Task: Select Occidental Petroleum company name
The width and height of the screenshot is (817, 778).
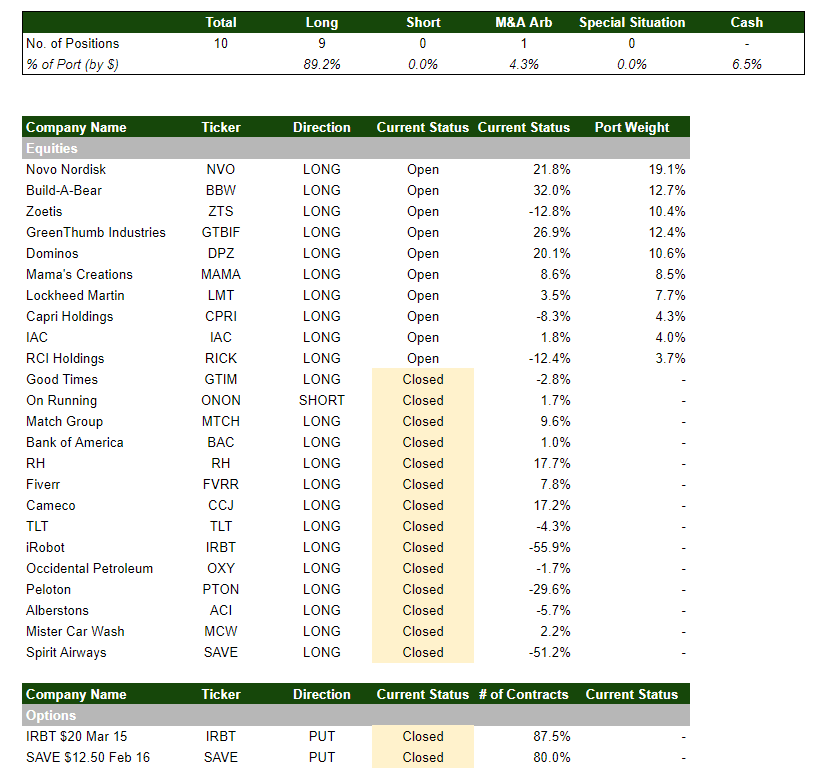Action: tap(90, 569)
